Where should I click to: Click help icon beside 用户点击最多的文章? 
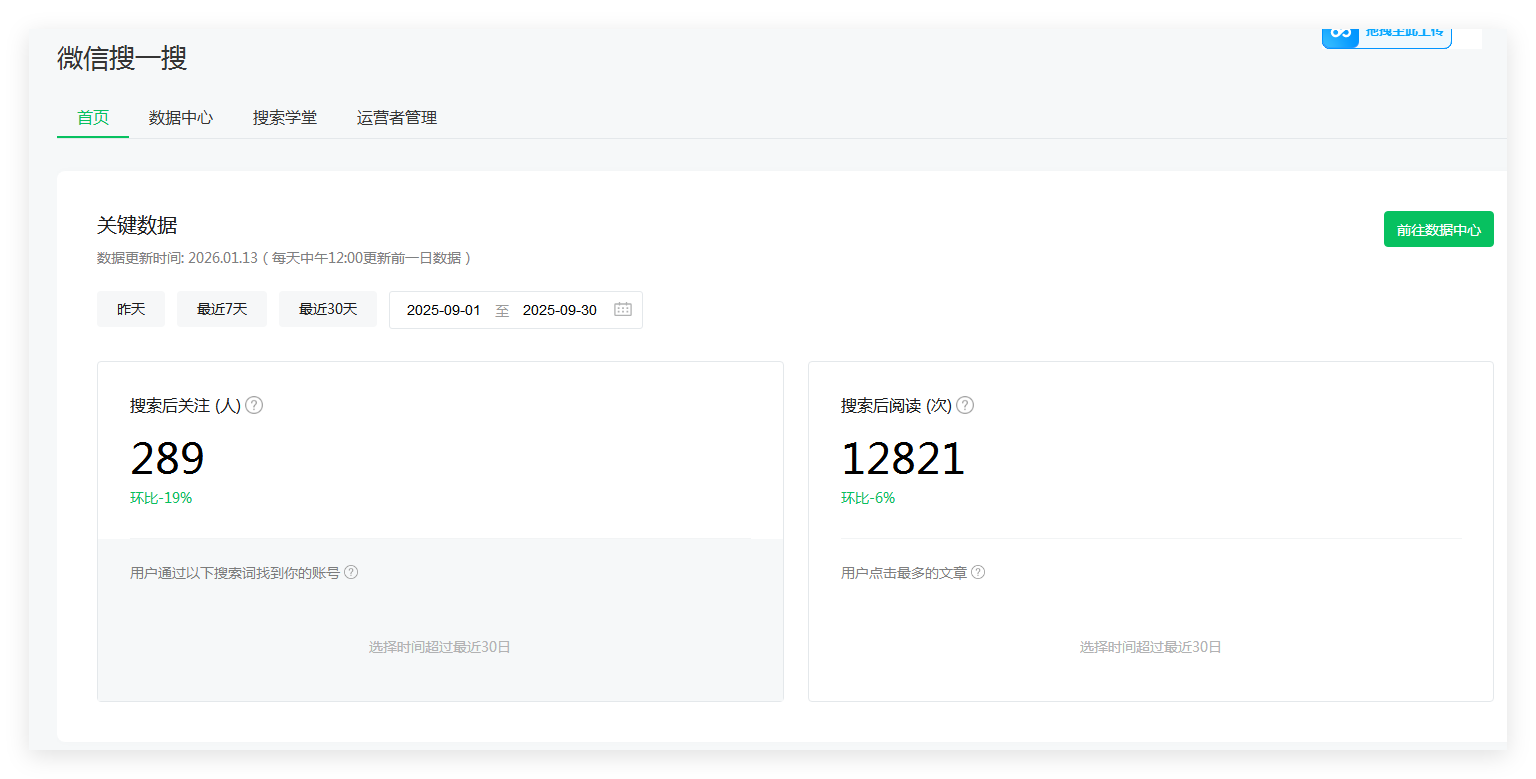(x=978, y=572)
